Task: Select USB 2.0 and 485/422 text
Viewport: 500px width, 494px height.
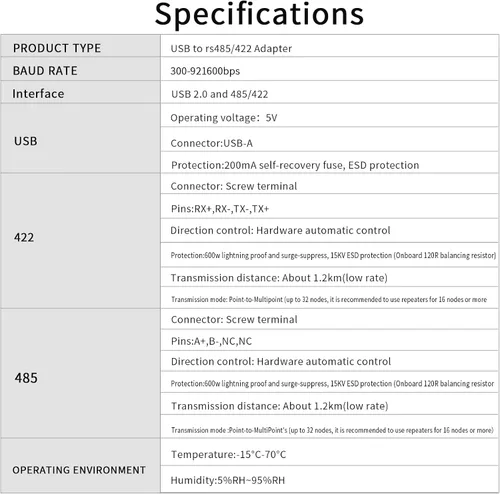Action: coord(220,94)
